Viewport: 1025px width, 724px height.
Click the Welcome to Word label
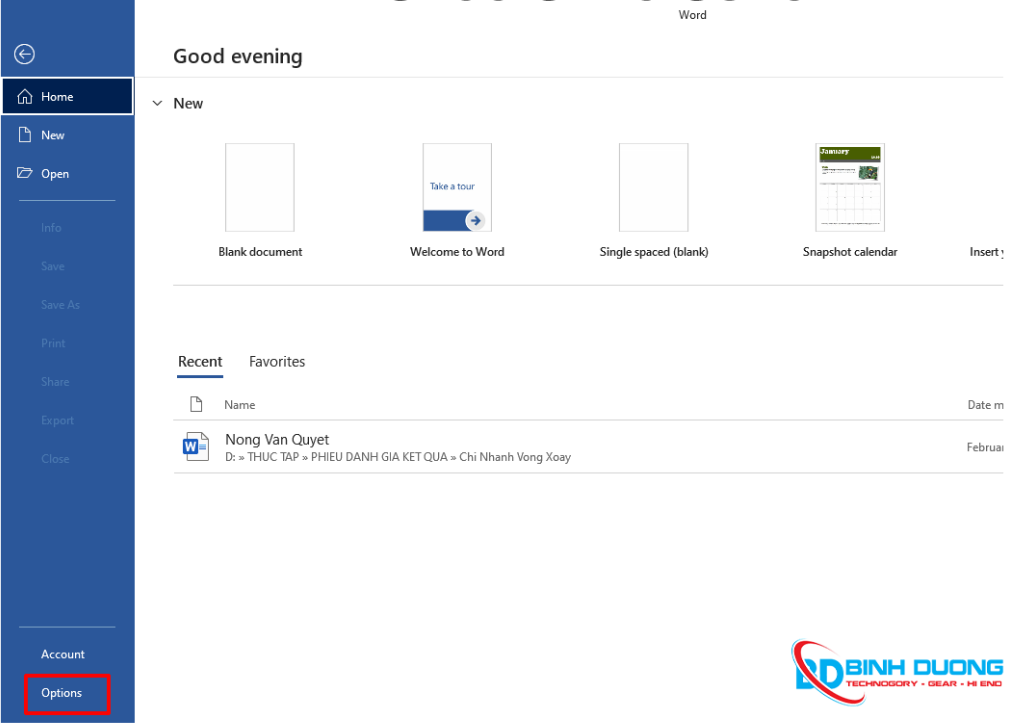457,252
